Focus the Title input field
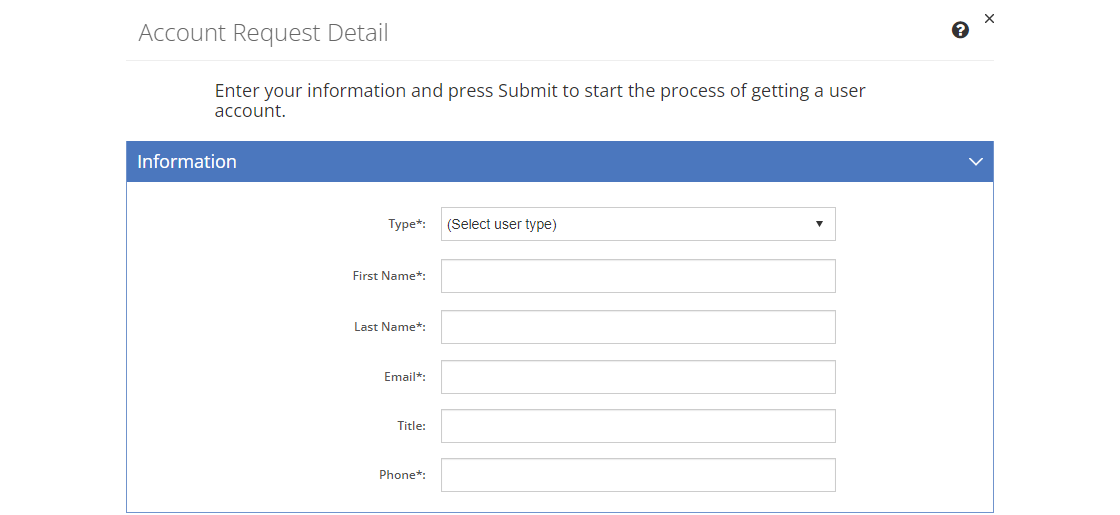The height and width of the screenshot is (515, 1120). point(637,426)
